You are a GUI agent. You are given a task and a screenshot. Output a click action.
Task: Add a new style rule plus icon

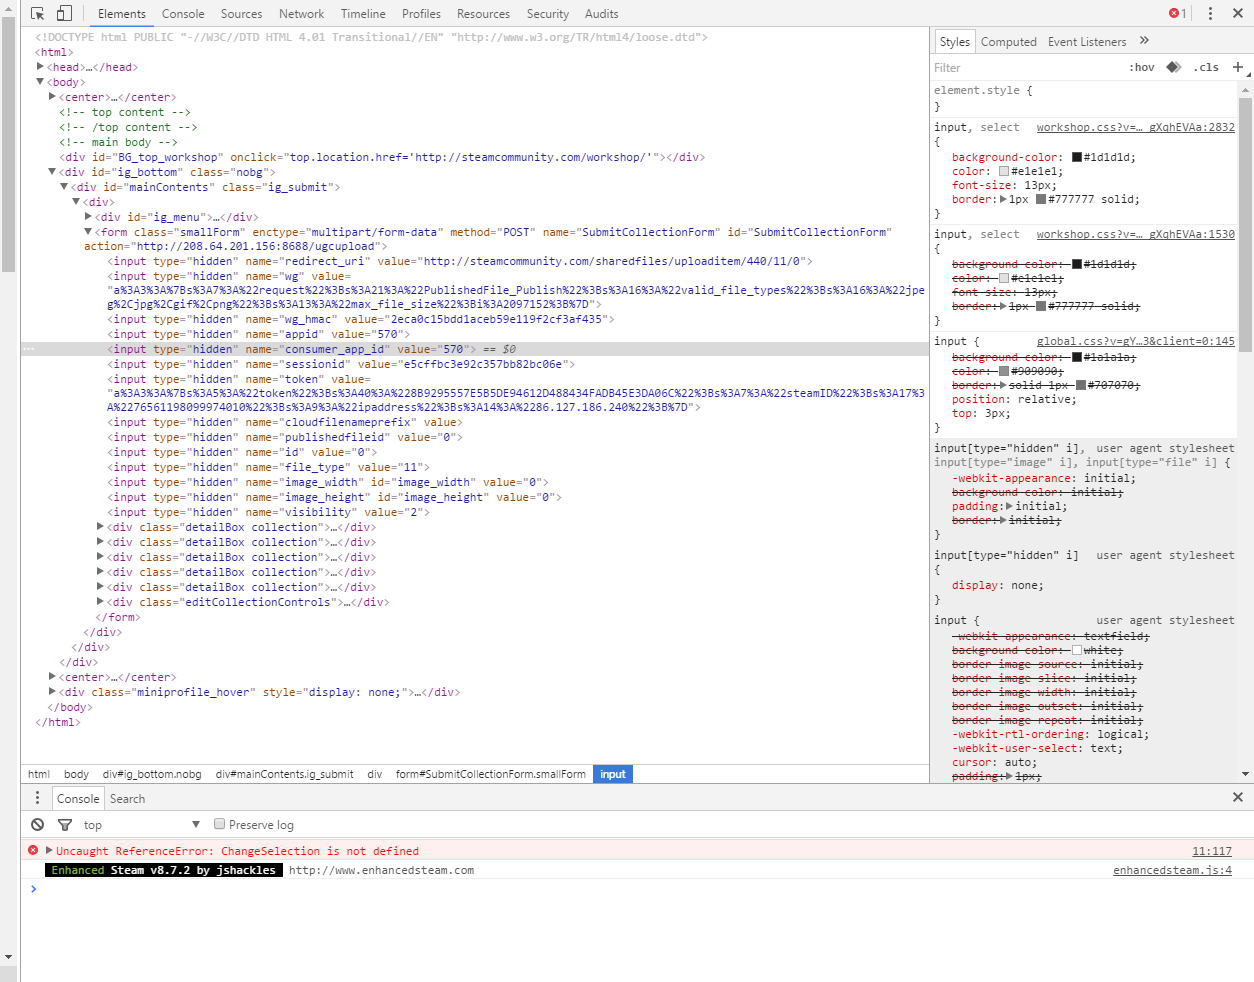point(1238,67)
